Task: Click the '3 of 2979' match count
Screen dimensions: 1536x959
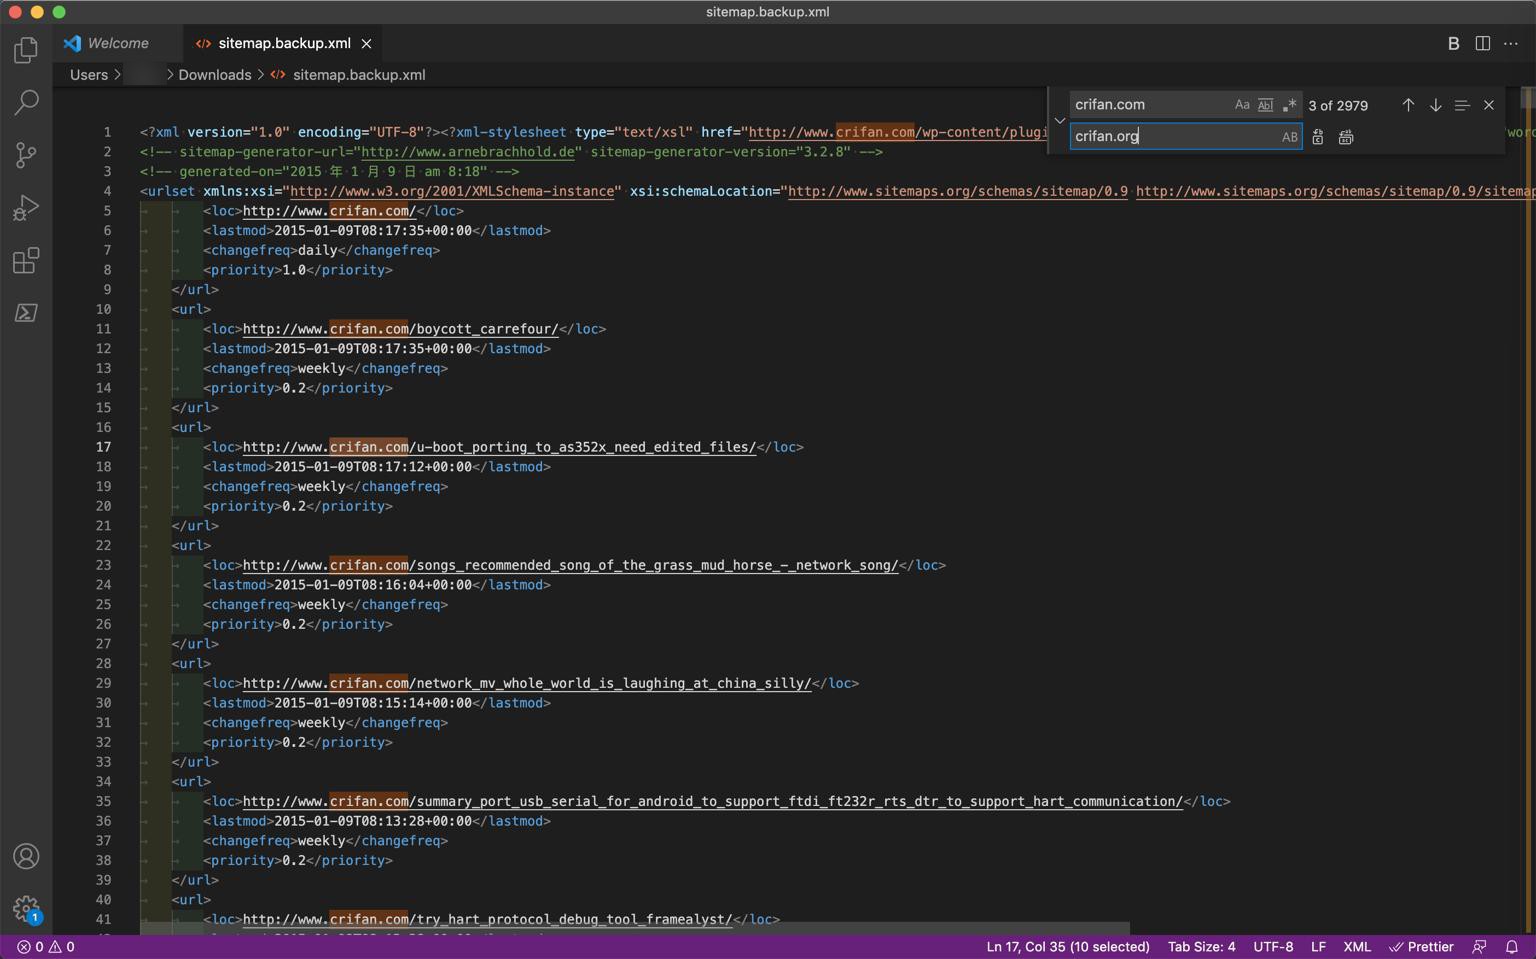Action: (x=1338, y=106)
